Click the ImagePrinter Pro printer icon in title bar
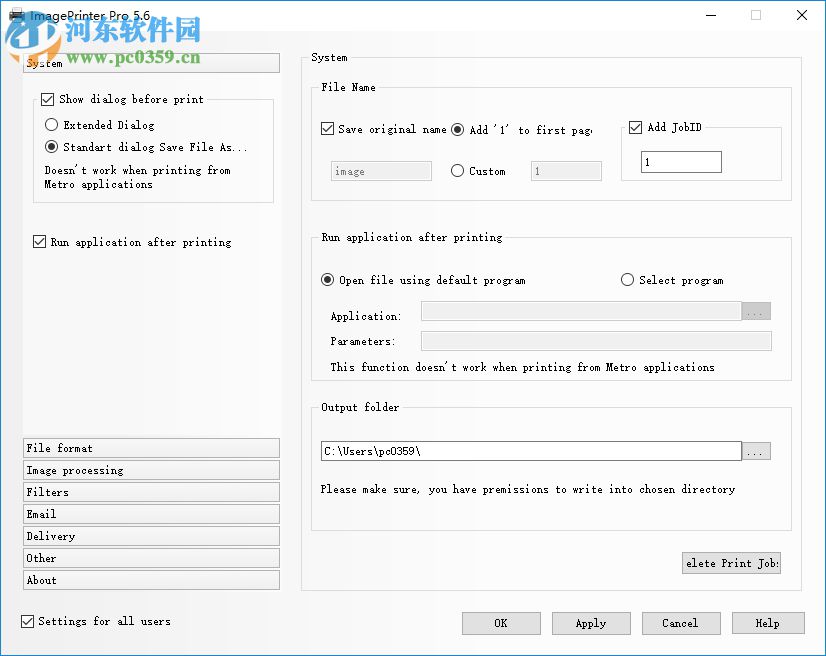This screenshot has width=826, height=656. (x=15, y=15)
